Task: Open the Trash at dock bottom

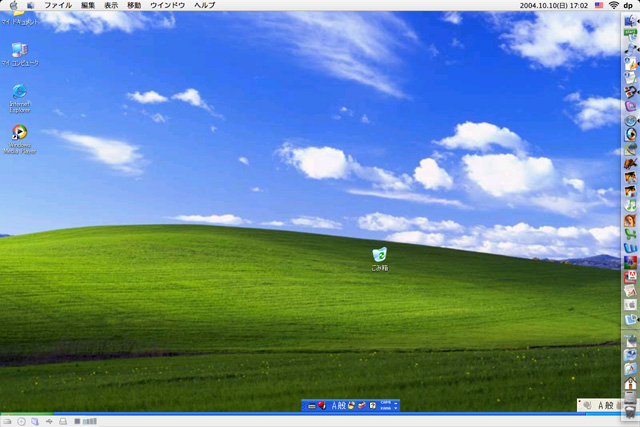Action: 630,411
